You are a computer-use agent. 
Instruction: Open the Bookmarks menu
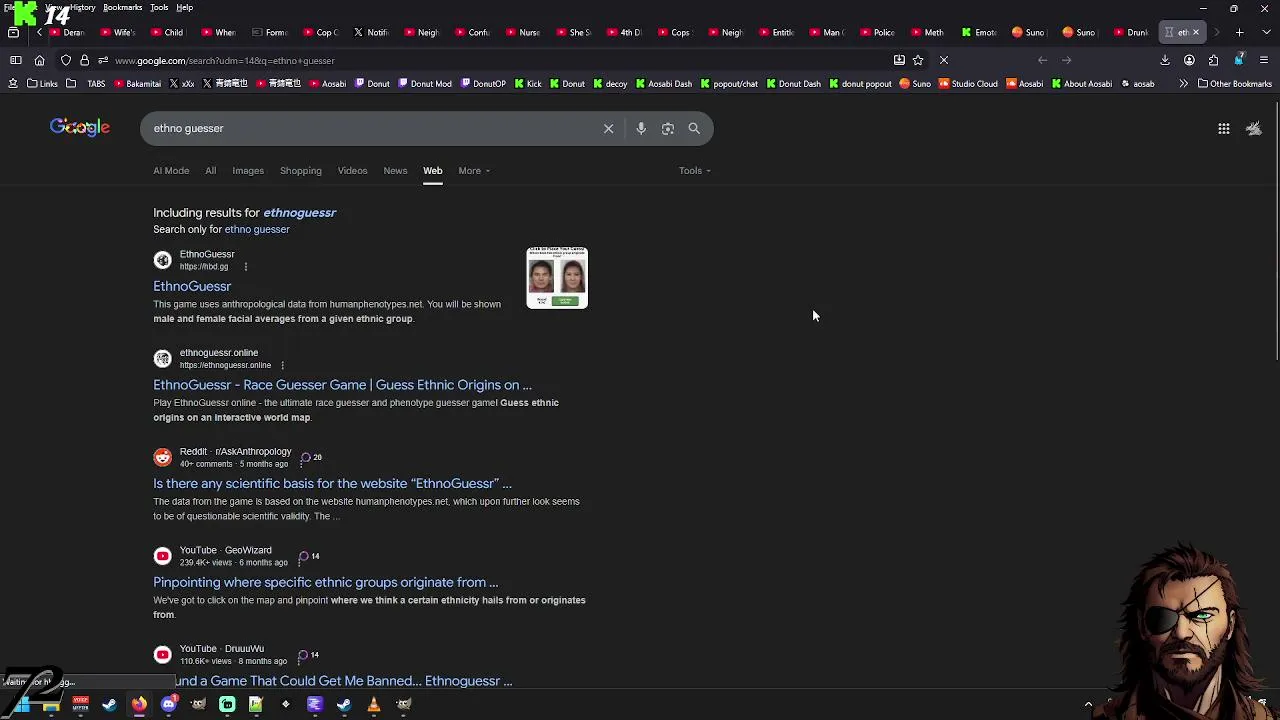[x=122, y=8]
